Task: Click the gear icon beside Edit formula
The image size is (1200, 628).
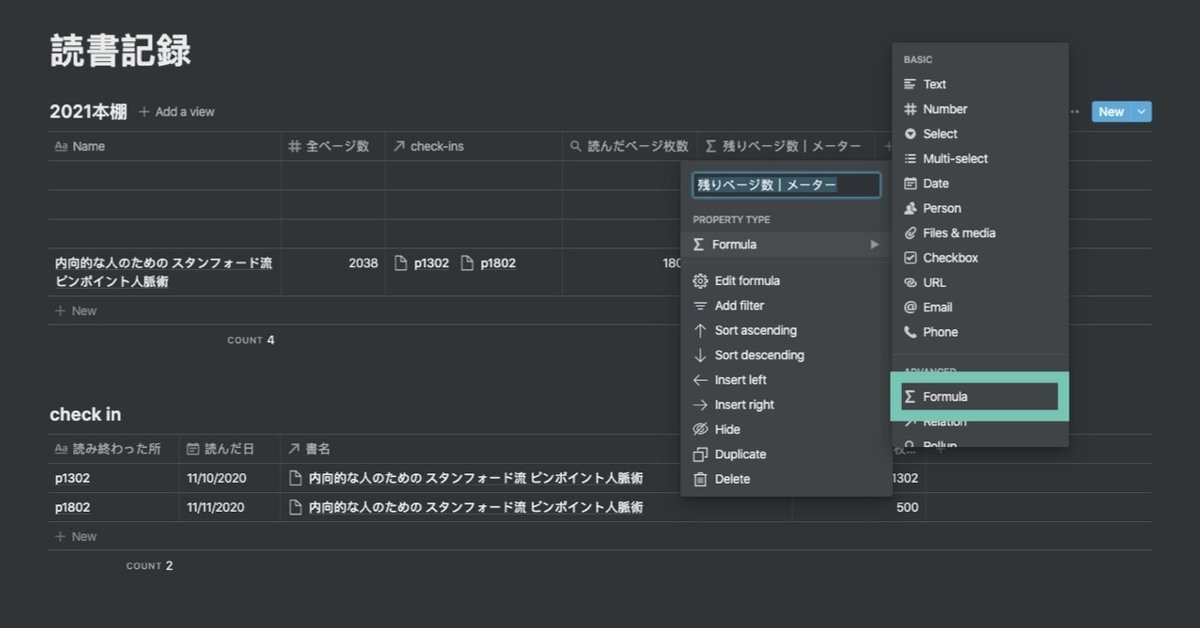Action: (700, 281)
